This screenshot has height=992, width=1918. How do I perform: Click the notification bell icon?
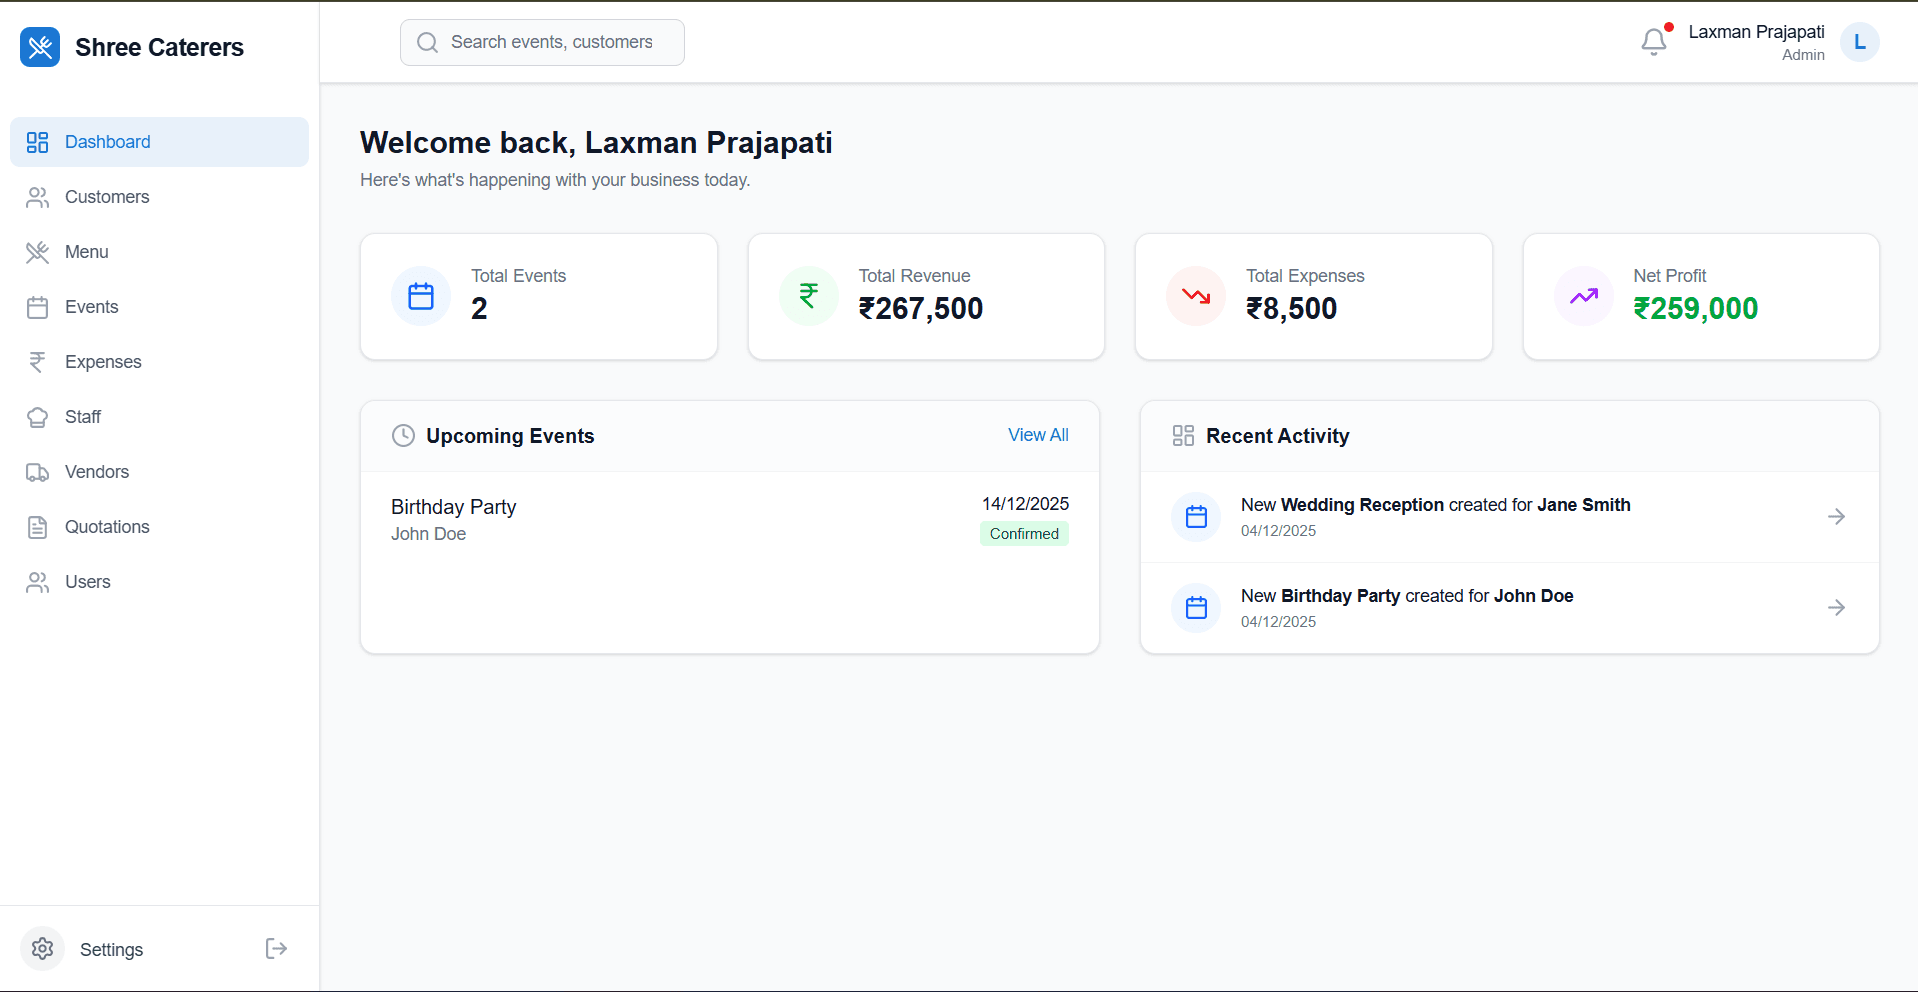(1653, 42)
